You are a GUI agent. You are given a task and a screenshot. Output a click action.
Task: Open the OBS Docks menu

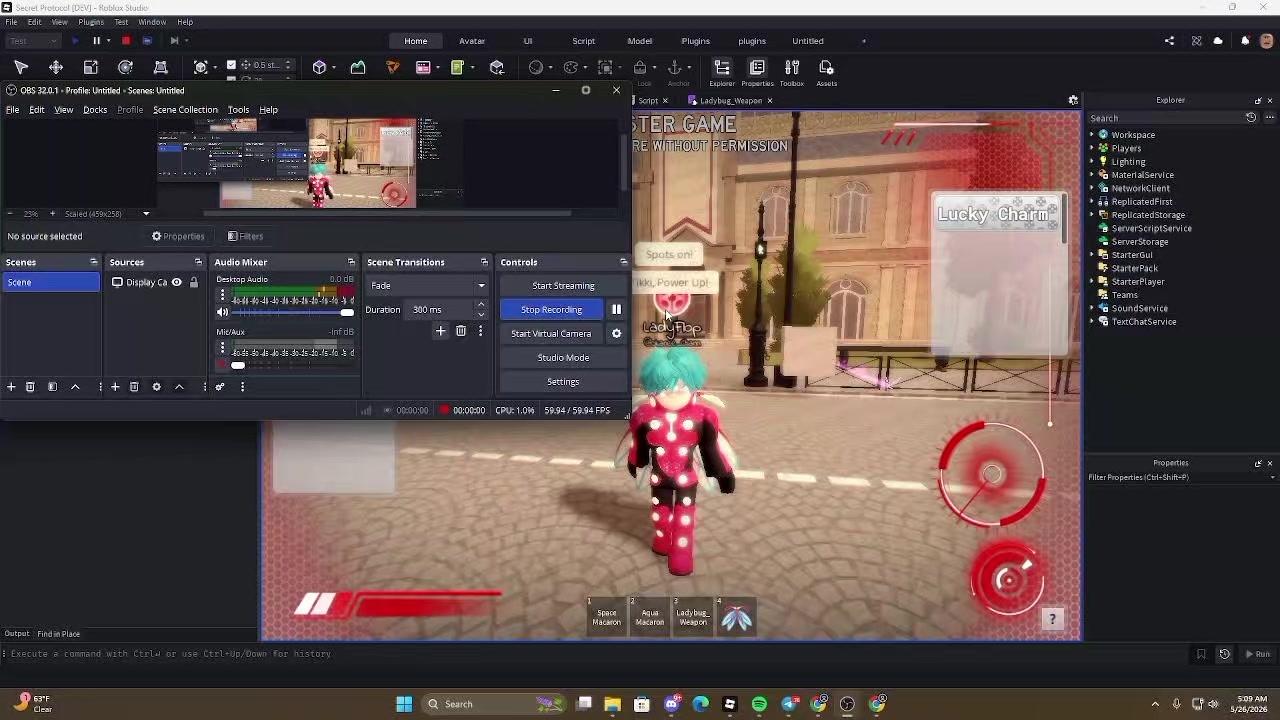pos(95,110)
